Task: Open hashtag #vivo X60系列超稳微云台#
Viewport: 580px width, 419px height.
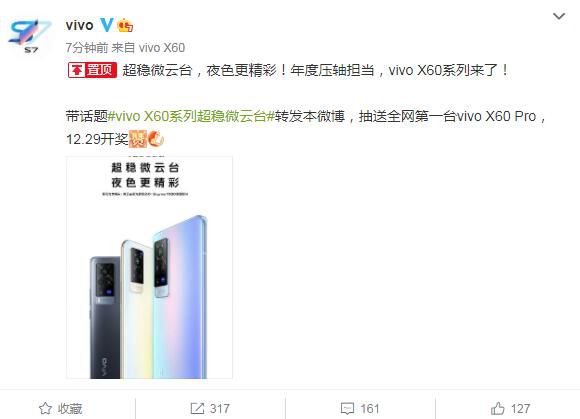Action: (190, 116)
